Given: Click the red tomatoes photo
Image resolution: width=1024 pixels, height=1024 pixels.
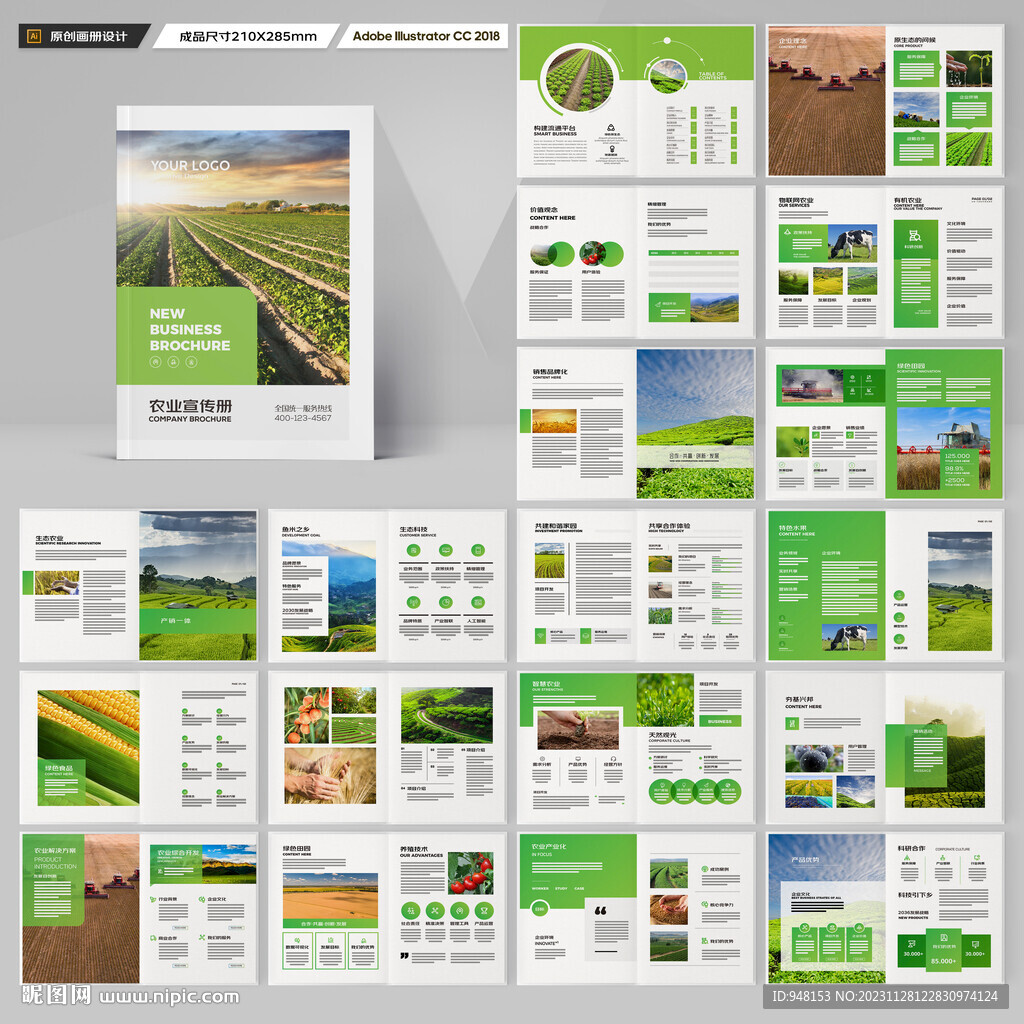Looking at the screenshot, I should (470, 872).
